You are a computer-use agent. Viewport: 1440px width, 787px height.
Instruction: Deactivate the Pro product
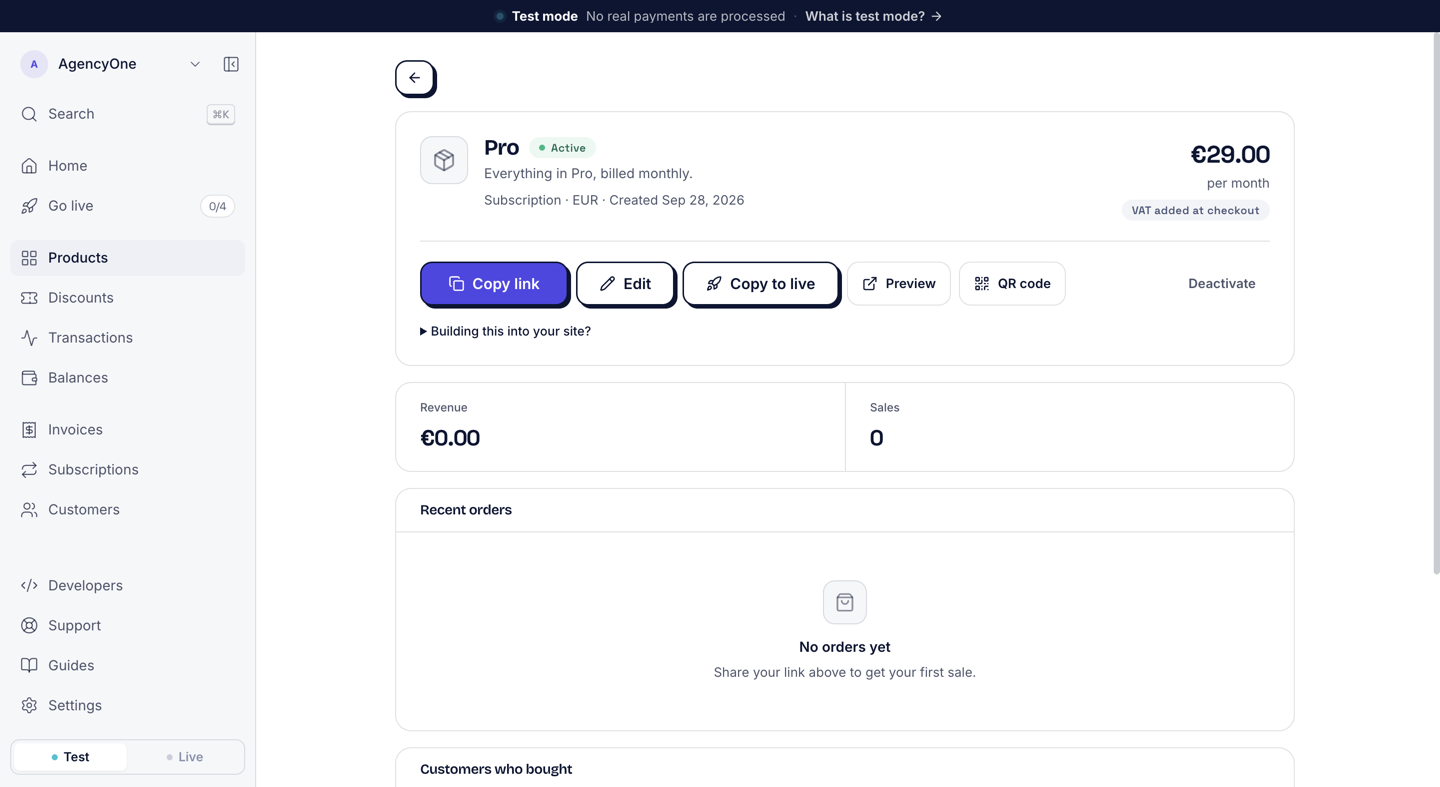tap(1222, 284)
